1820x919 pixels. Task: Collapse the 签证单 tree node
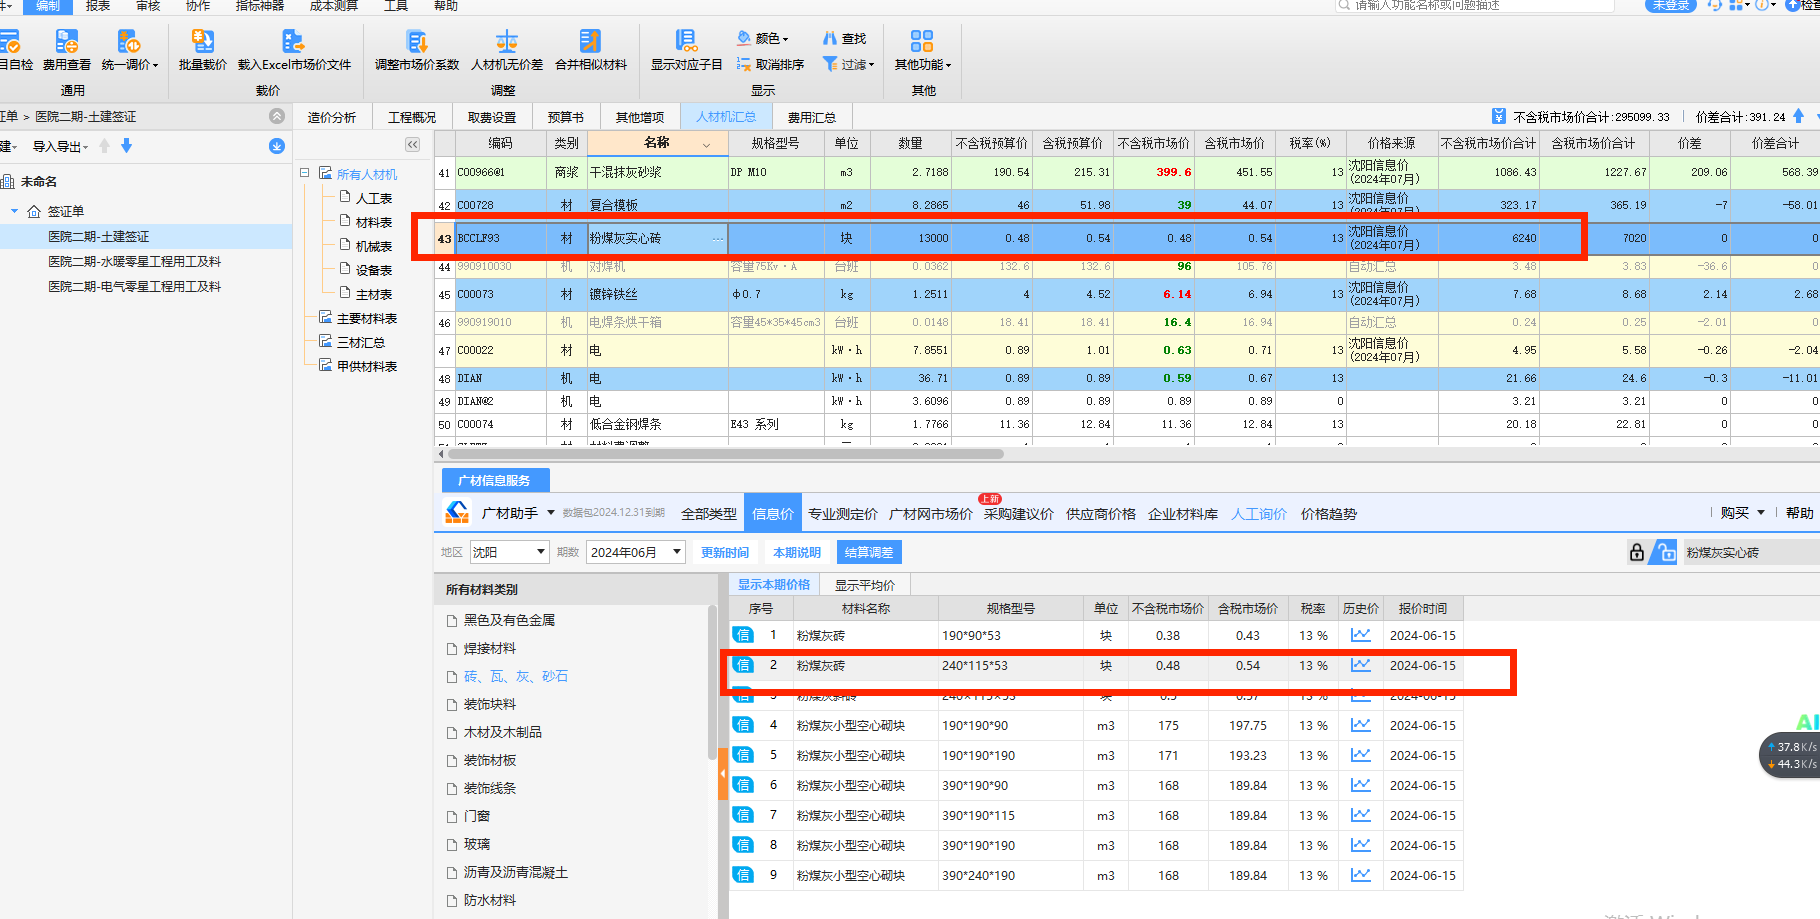[x=14, y=211]
